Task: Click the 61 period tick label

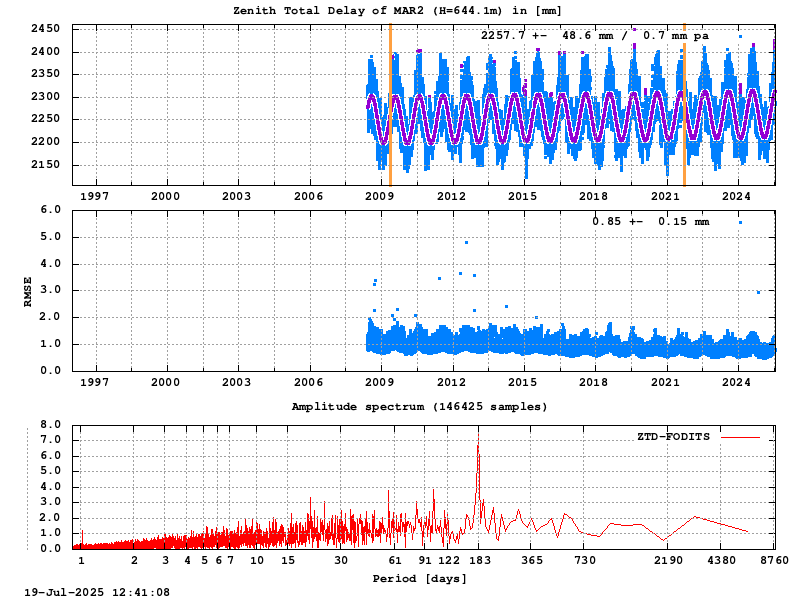Action: (x=395, y=560)
